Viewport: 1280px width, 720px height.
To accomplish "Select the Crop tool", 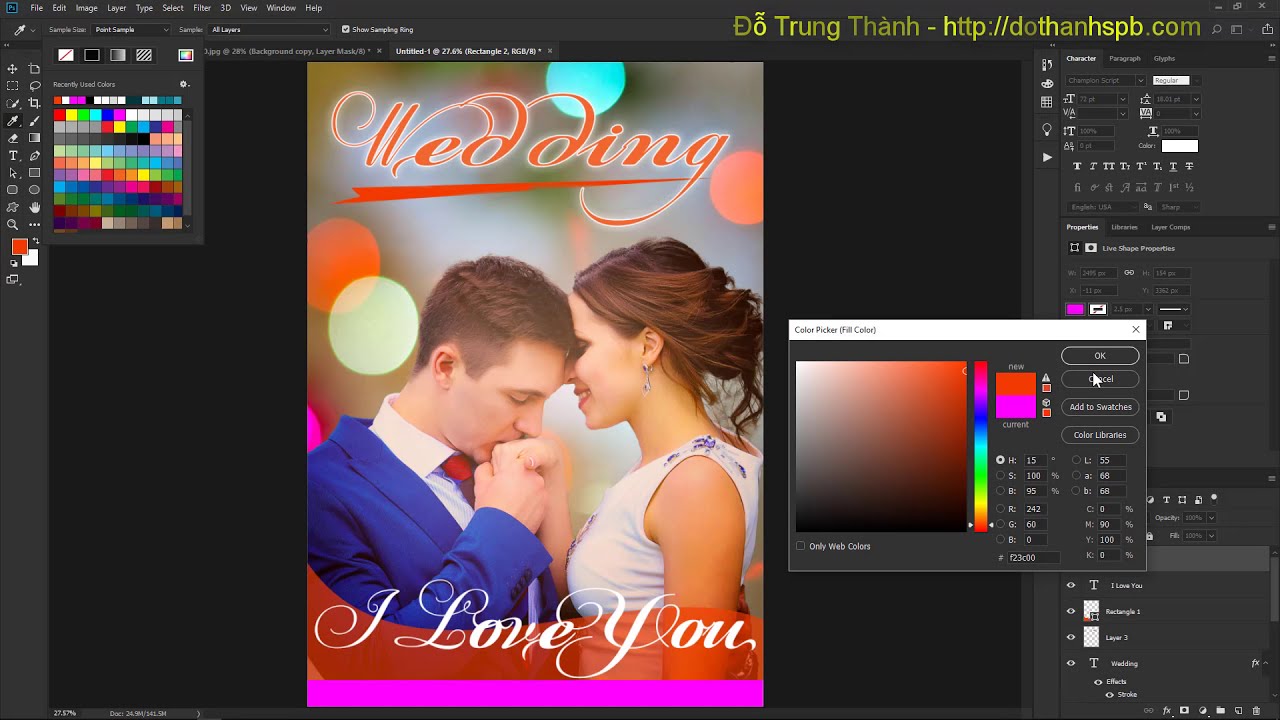I will click(x=35, y=103).
